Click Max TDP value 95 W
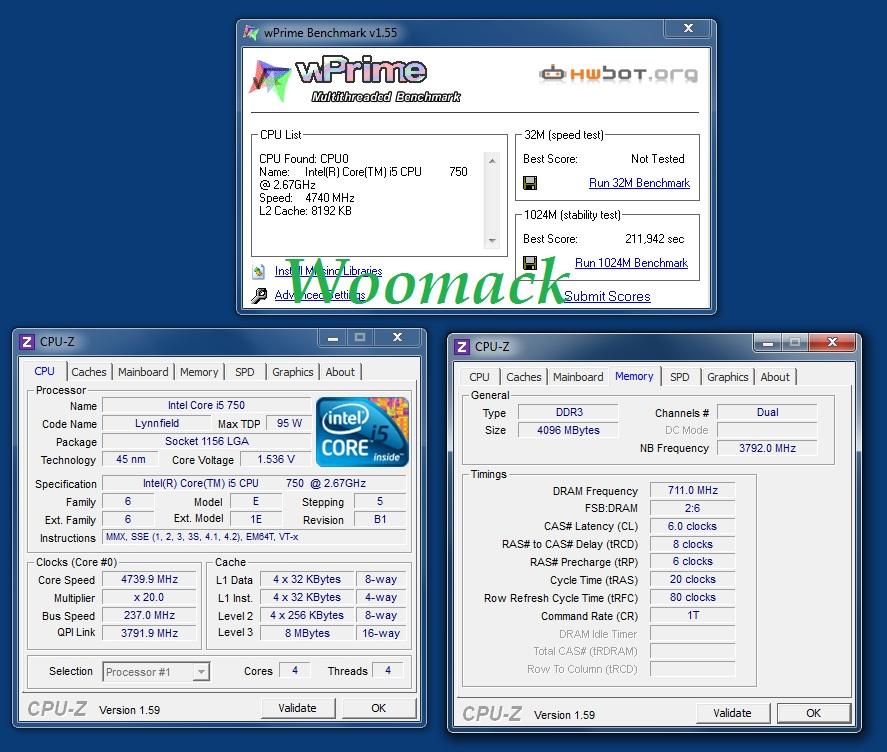 pyautogui.click(x=289, y=423)
